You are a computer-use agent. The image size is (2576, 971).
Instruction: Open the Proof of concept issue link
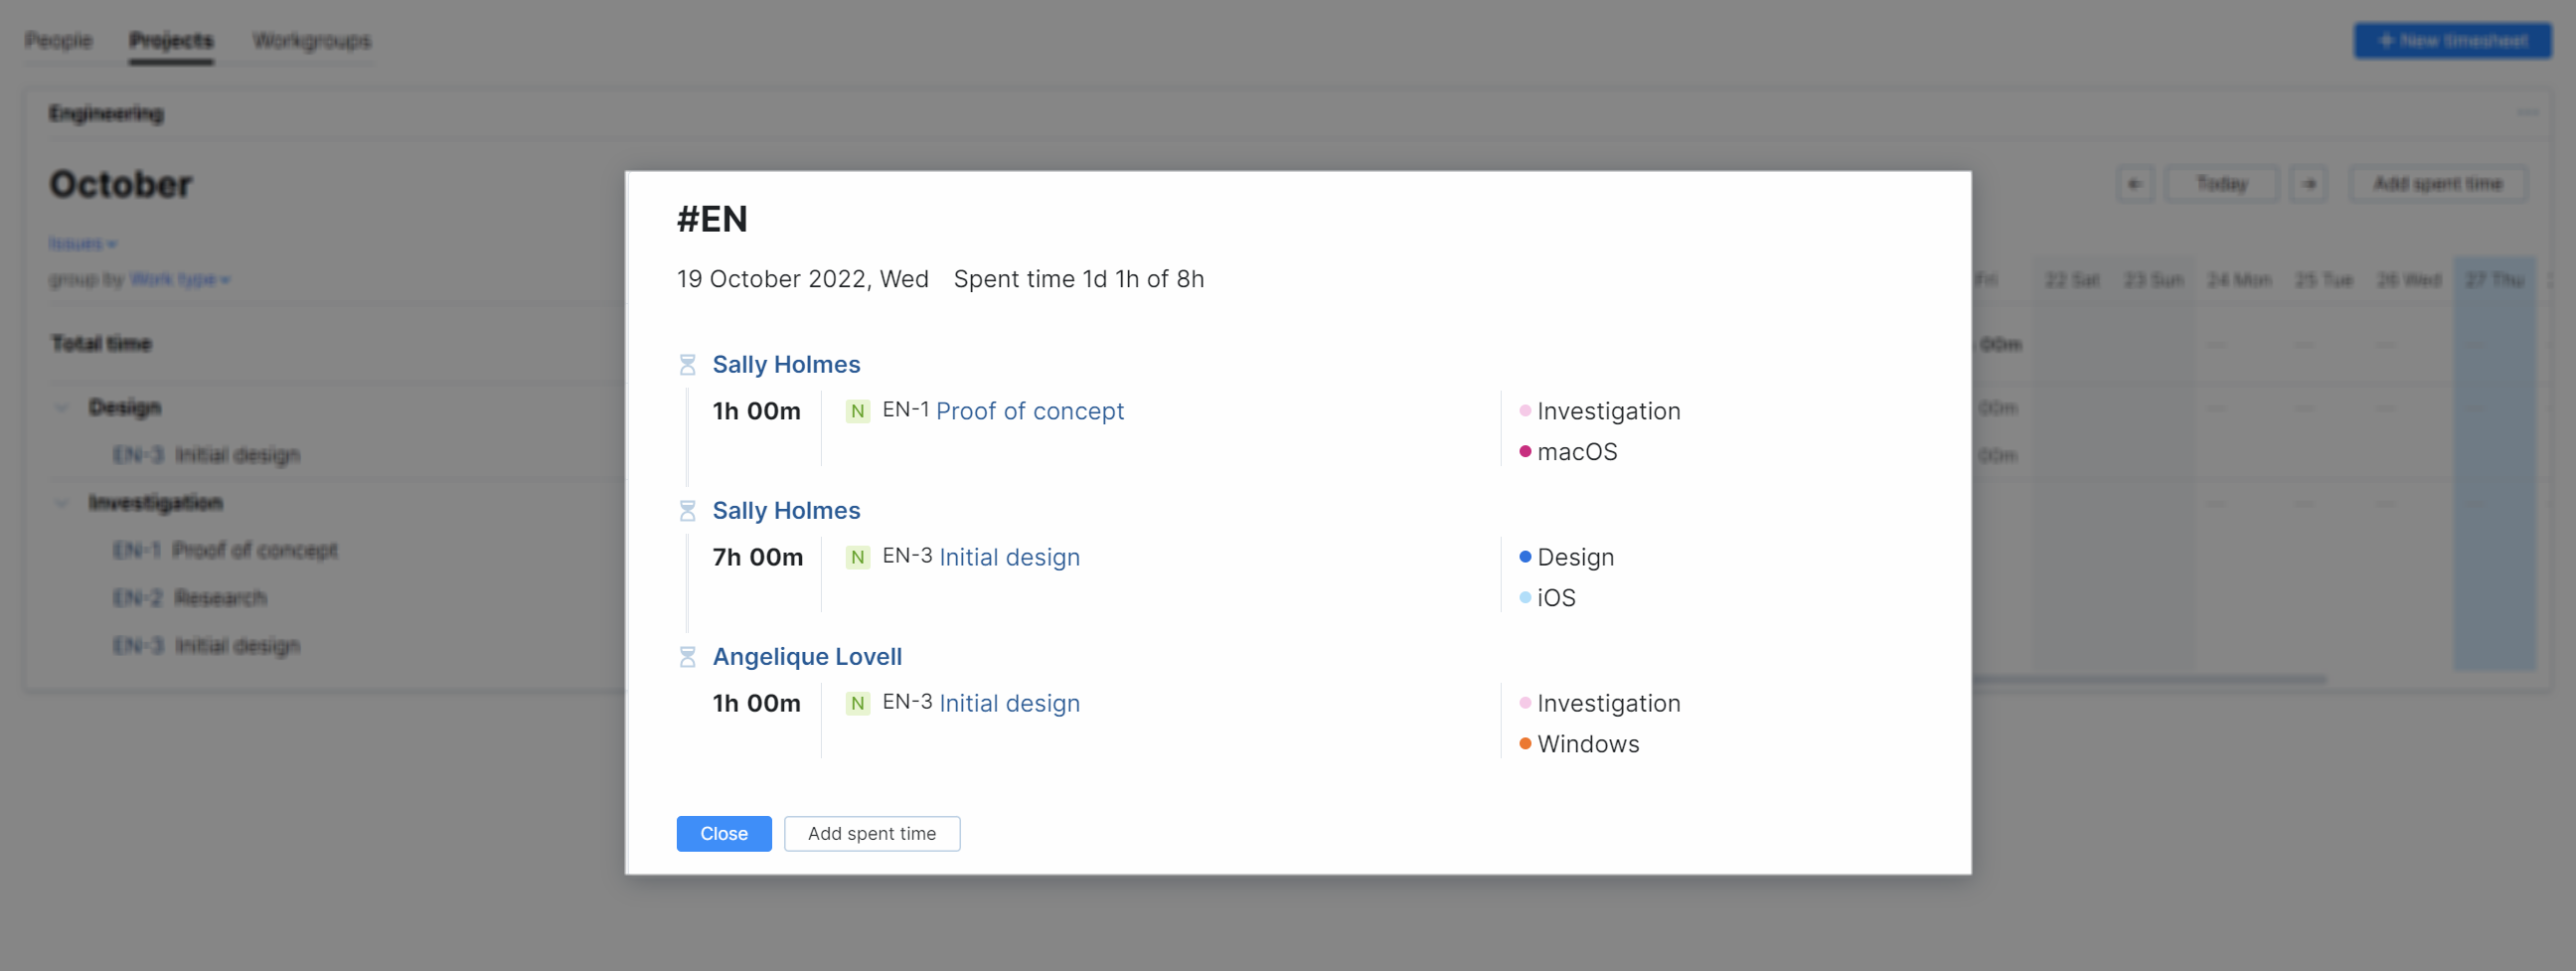click(x=1029, y=411)
